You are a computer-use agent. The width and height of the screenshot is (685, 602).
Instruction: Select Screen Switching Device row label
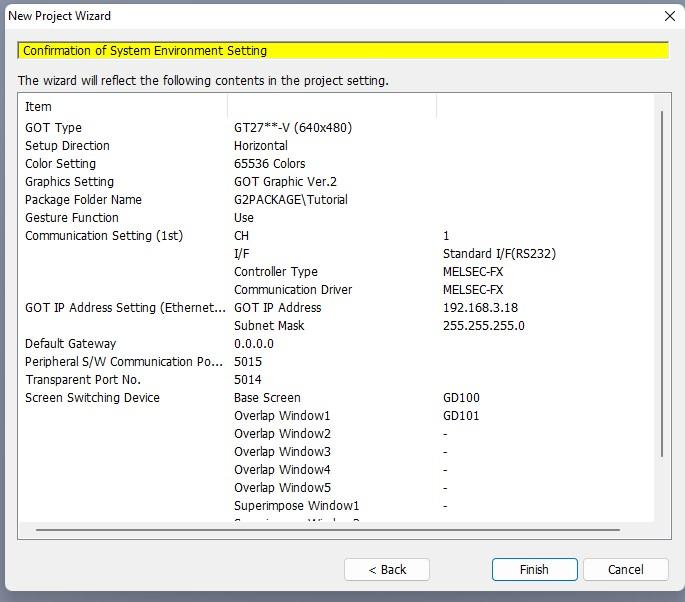tap(92, 398)
